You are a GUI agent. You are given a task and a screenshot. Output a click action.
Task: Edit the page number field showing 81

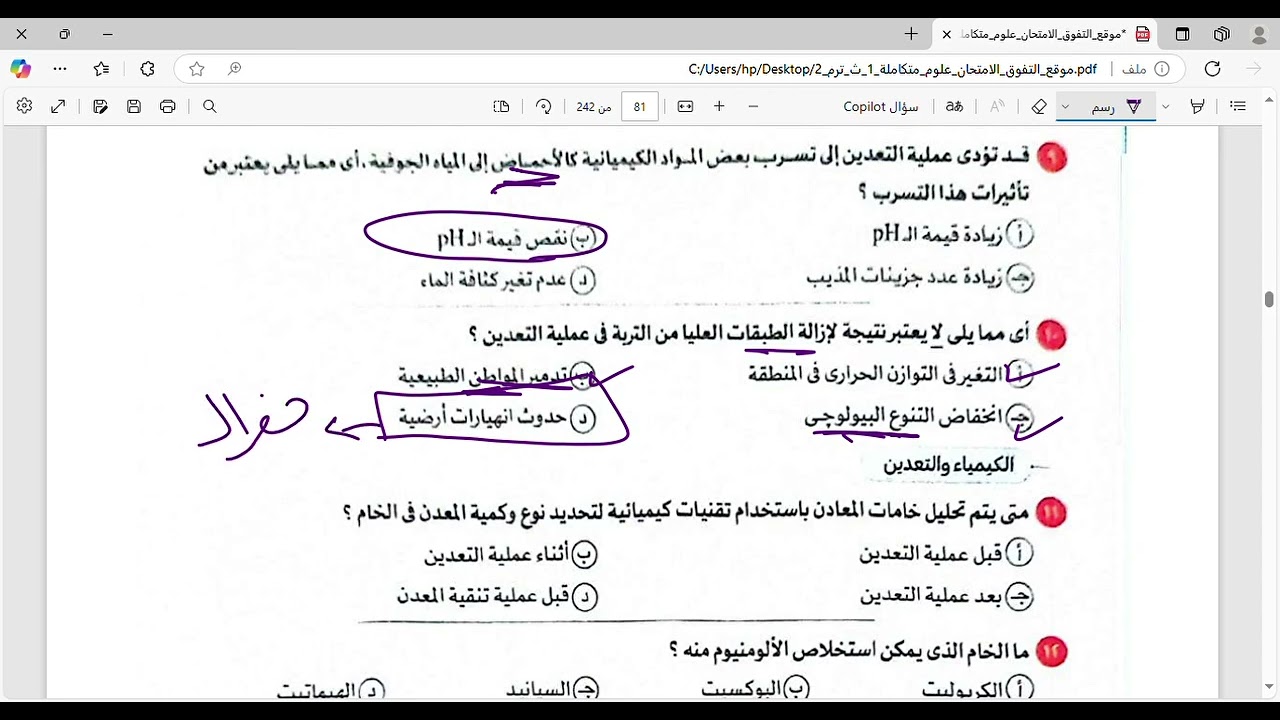coord(640,106)
